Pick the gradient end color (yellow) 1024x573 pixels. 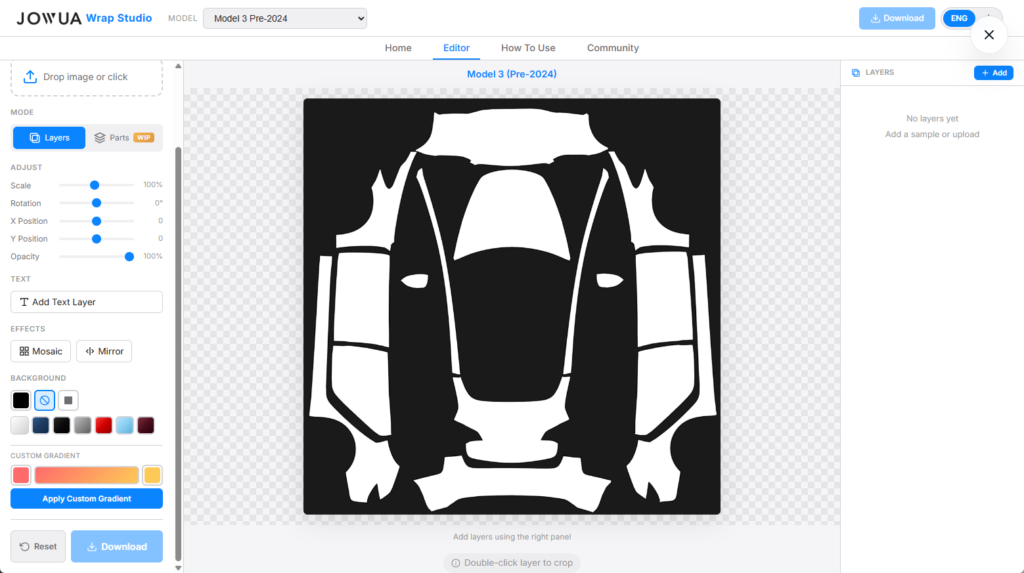[x=152, y=475]
